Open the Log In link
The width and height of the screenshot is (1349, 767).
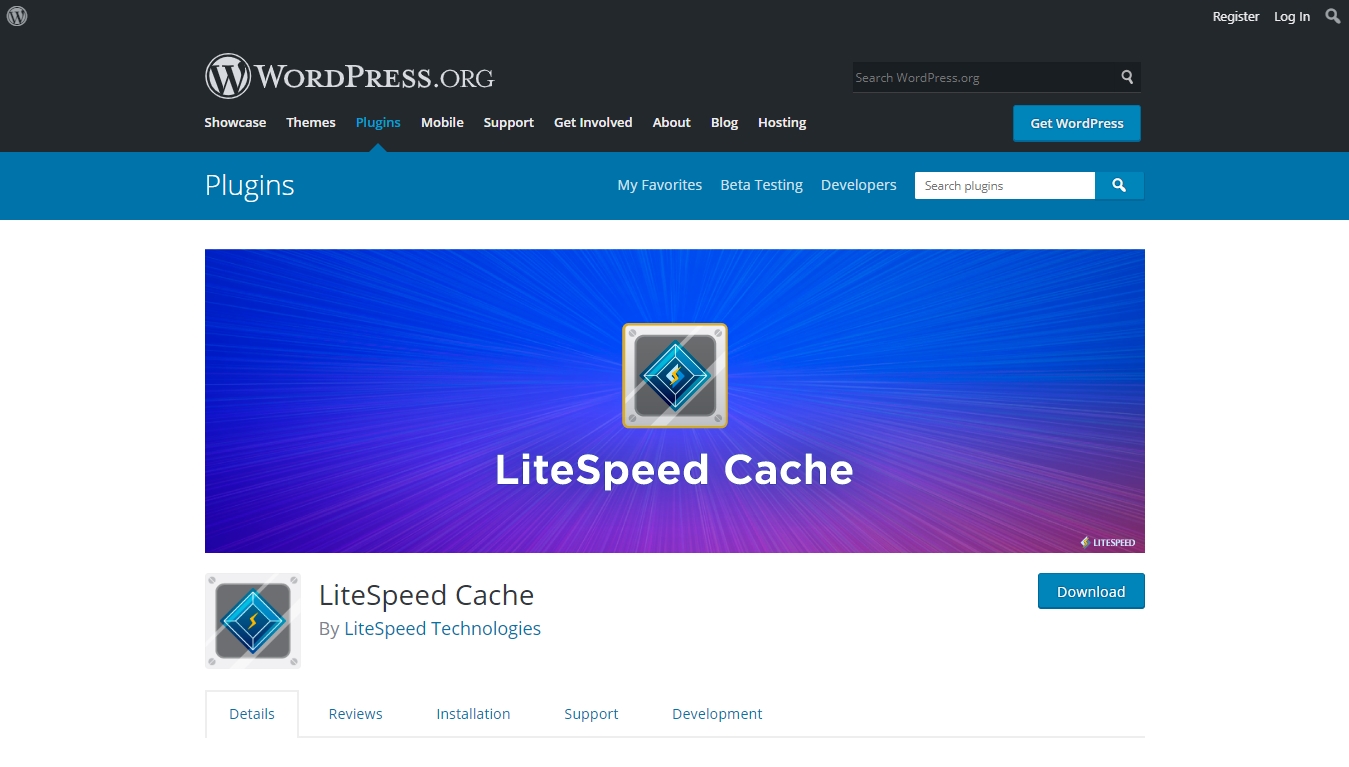point(1292,16)
